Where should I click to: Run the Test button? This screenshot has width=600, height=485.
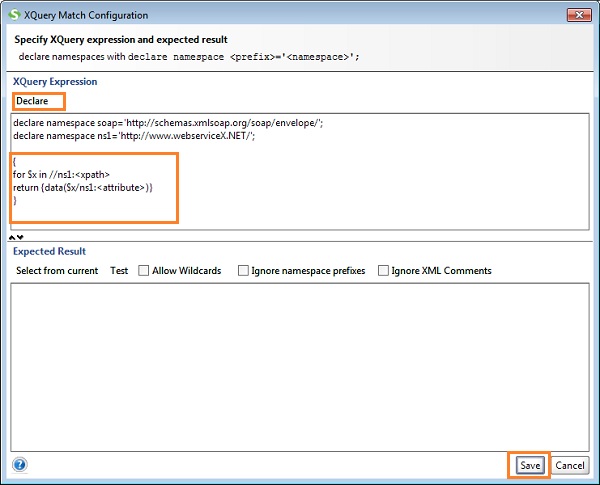tap(119, 270)
